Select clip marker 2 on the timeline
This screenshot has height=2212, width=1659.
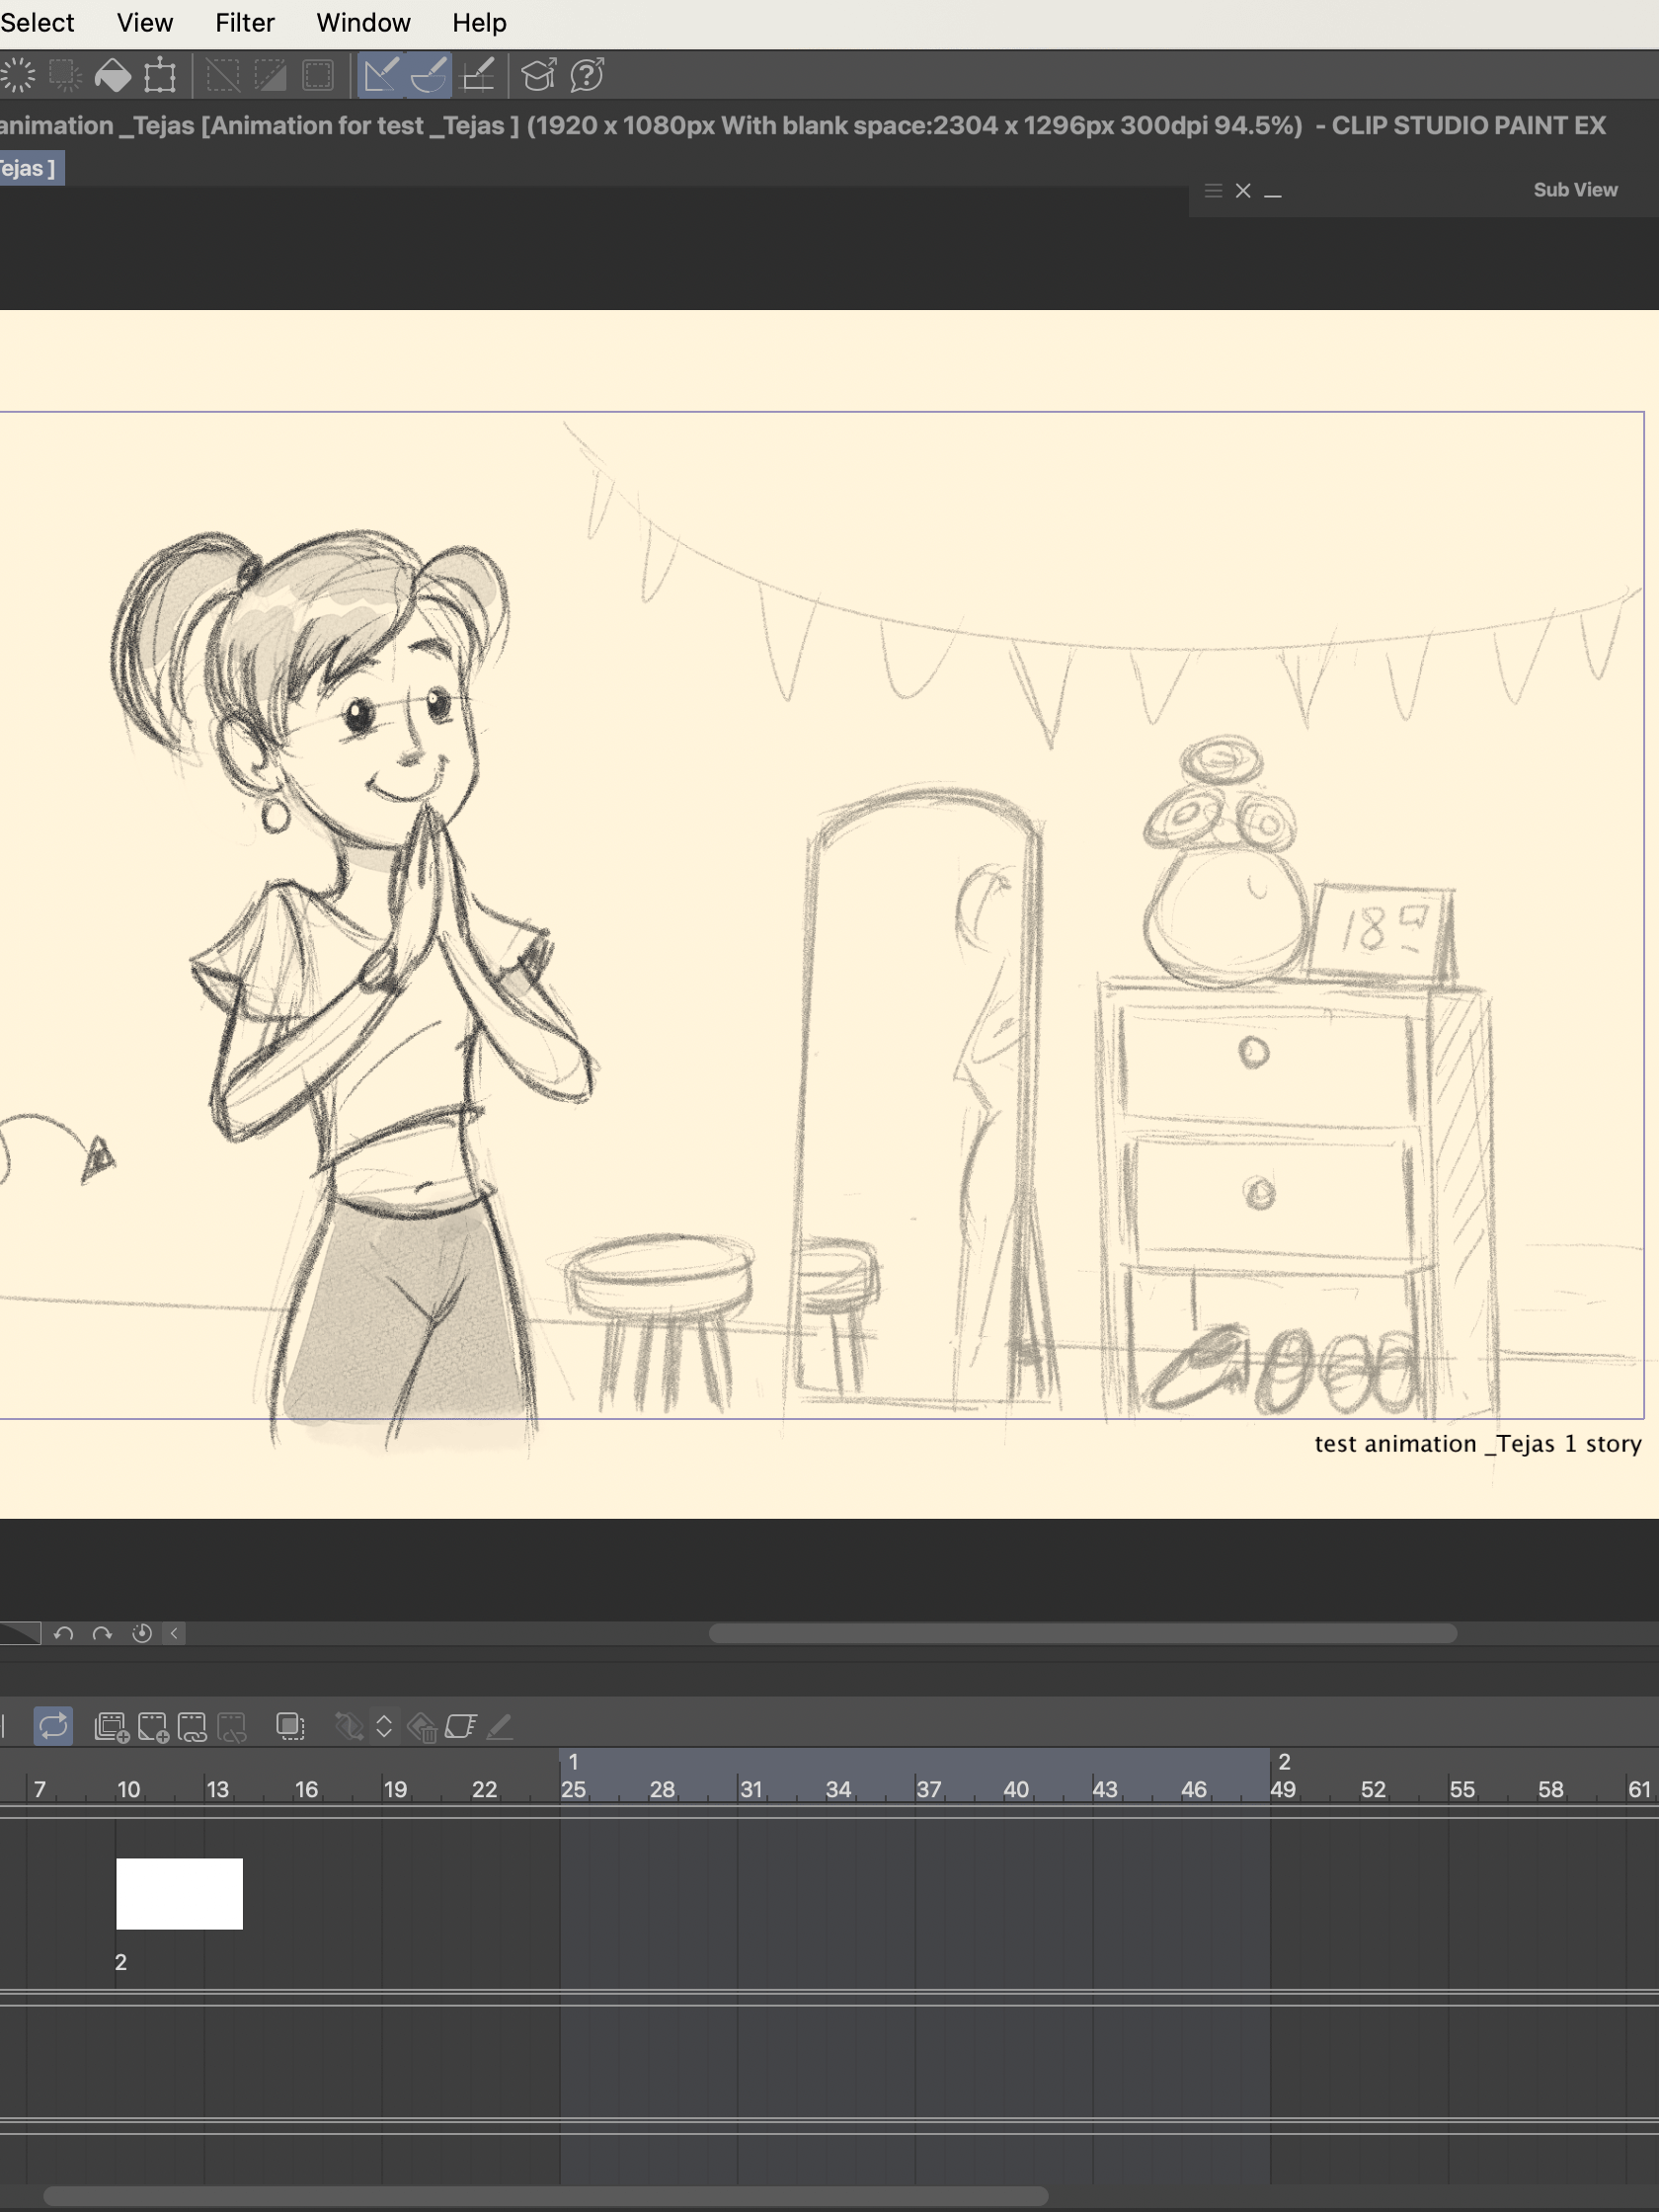coord(1284,1761)
